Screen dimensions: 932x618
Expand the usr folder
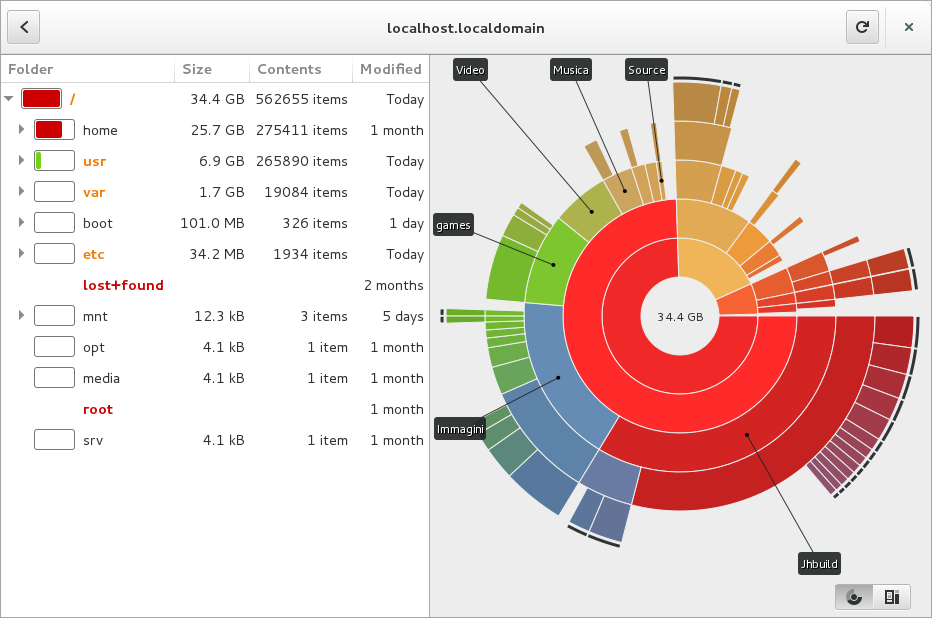[x=21, y=161]
